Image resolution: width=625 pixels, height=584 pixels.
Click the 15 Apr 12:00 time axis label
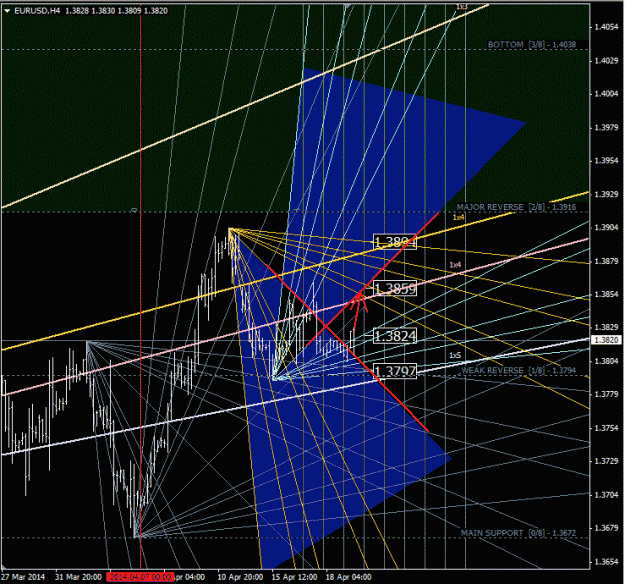(295, 577)
